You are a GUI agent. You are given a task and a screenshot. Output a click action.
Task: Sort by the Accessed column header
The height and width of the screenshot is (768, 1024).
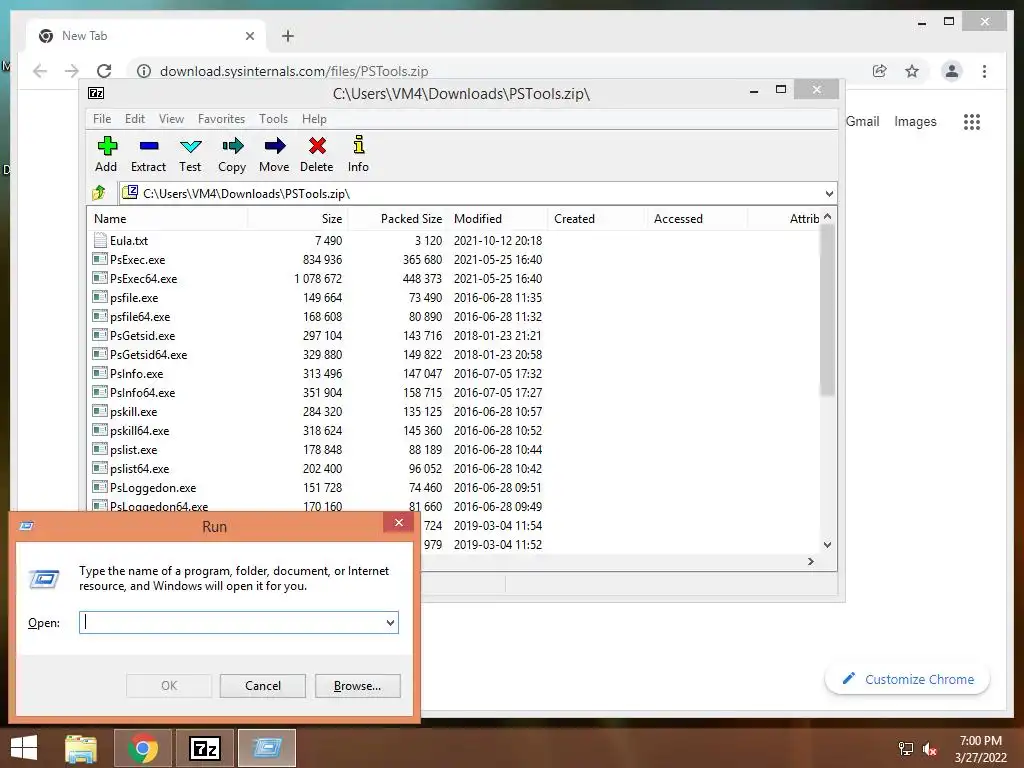tap(697, 219)
